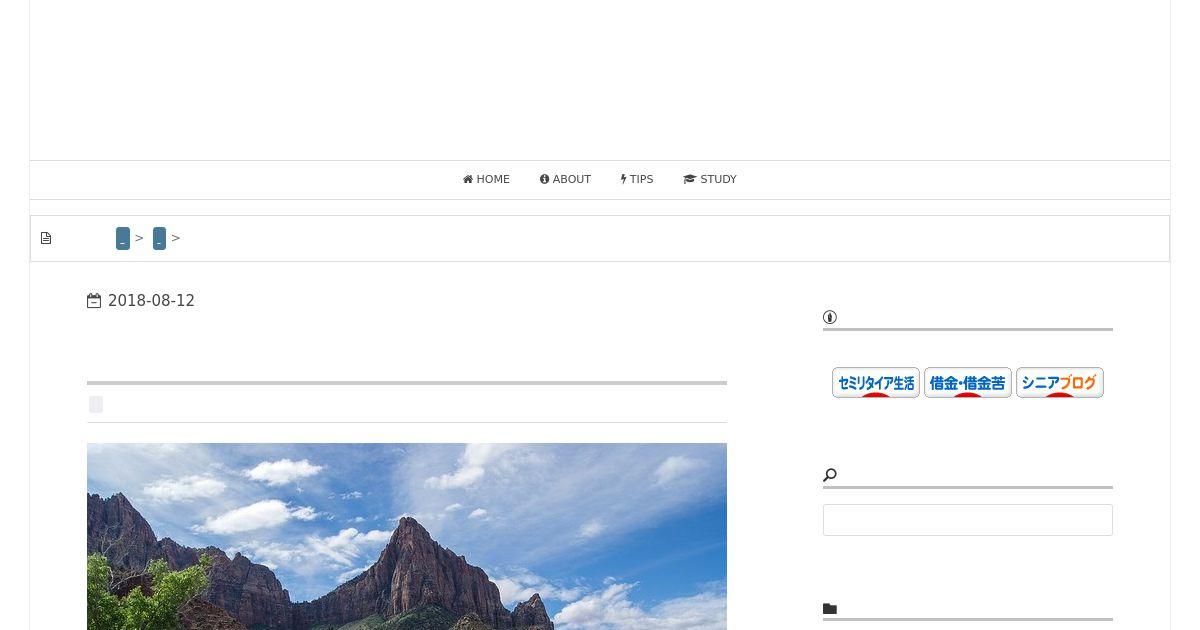Image resolution: width=1200 pixels, height=630 pixels.
Task: Click the シニアブログ ranking banner
Action: pos(1060,382)
